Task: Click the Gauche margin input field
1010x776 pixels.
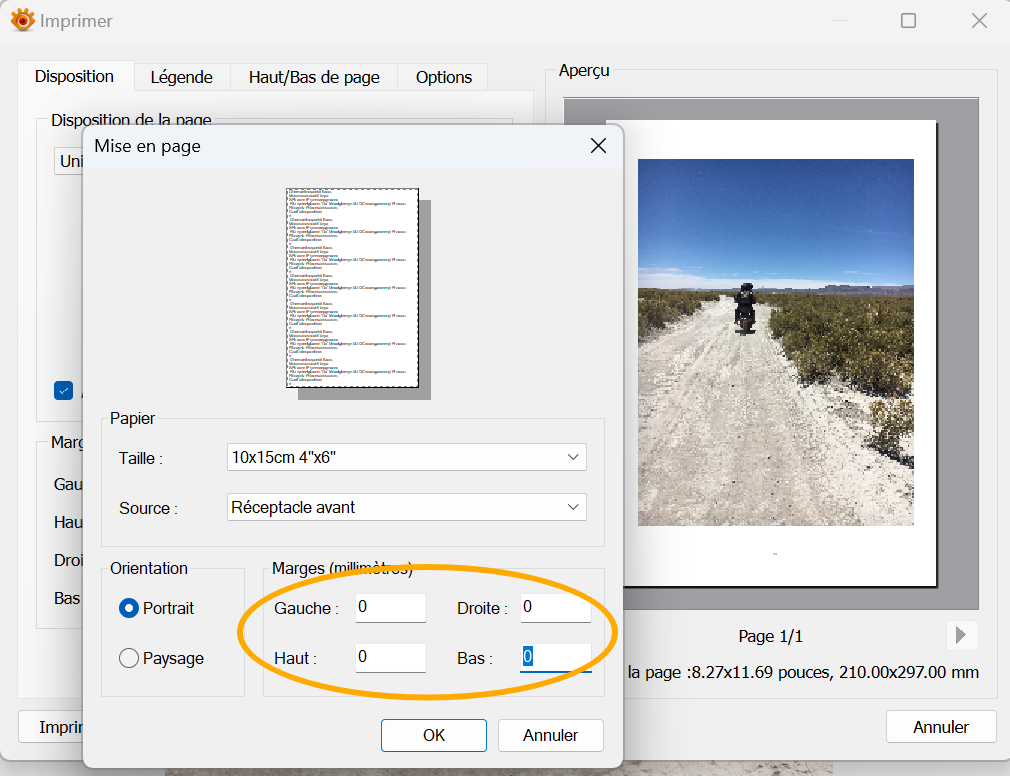Action: 390,608
